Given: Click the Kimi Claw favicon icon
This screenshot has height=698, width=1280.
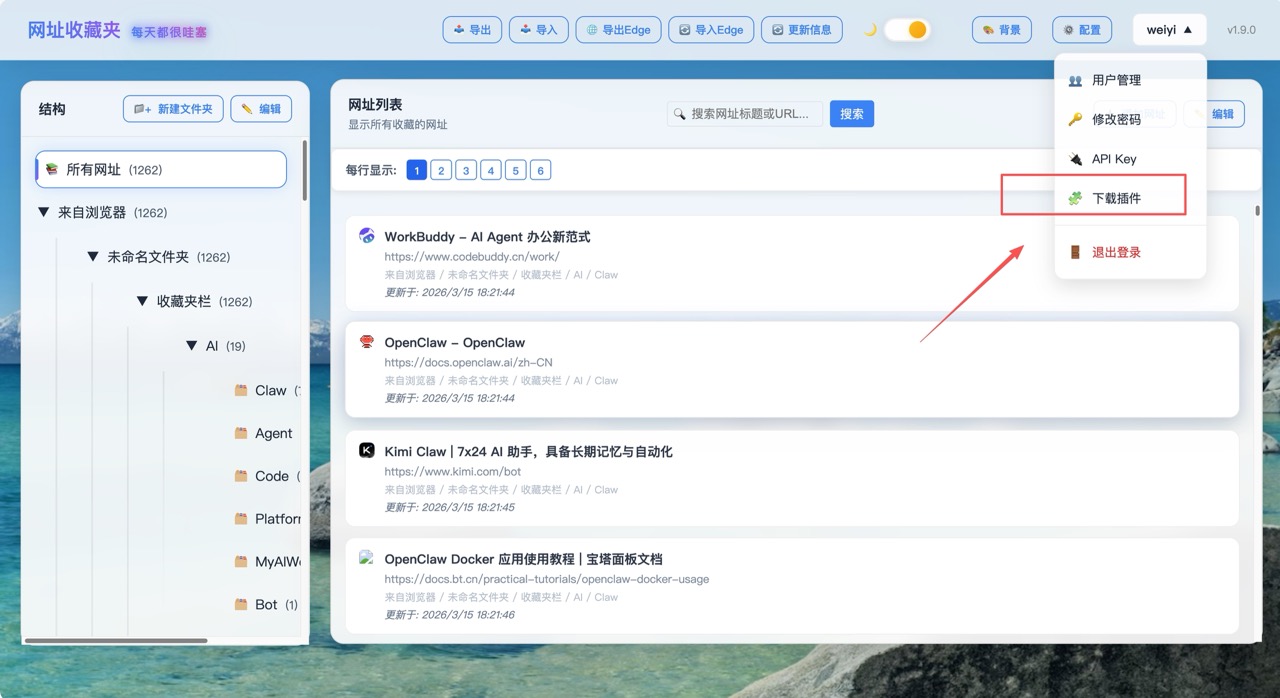Looking at the screenshot, I should click(367, 451).
